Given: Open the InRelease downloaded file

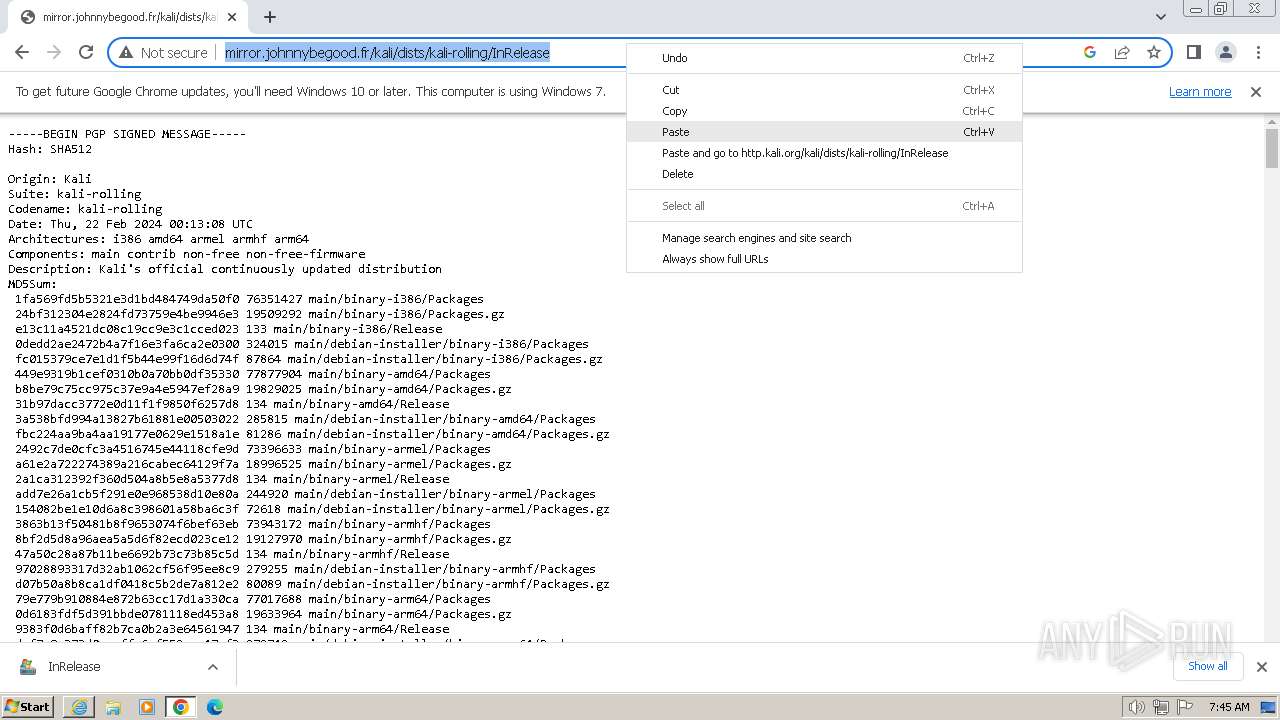Looking at the screenshot, I should pos(73,667).
